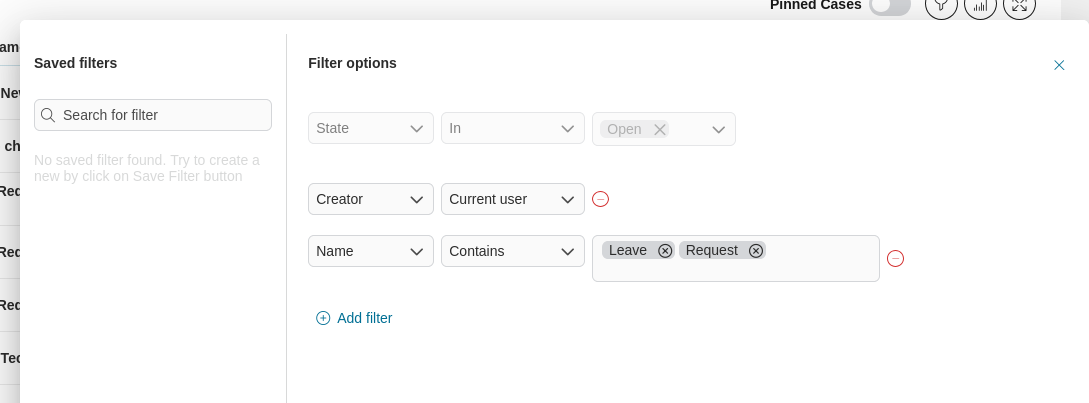The image size is (1089, 403).
Task: Remove the Leave tag
Action: (x=665, y=251)
